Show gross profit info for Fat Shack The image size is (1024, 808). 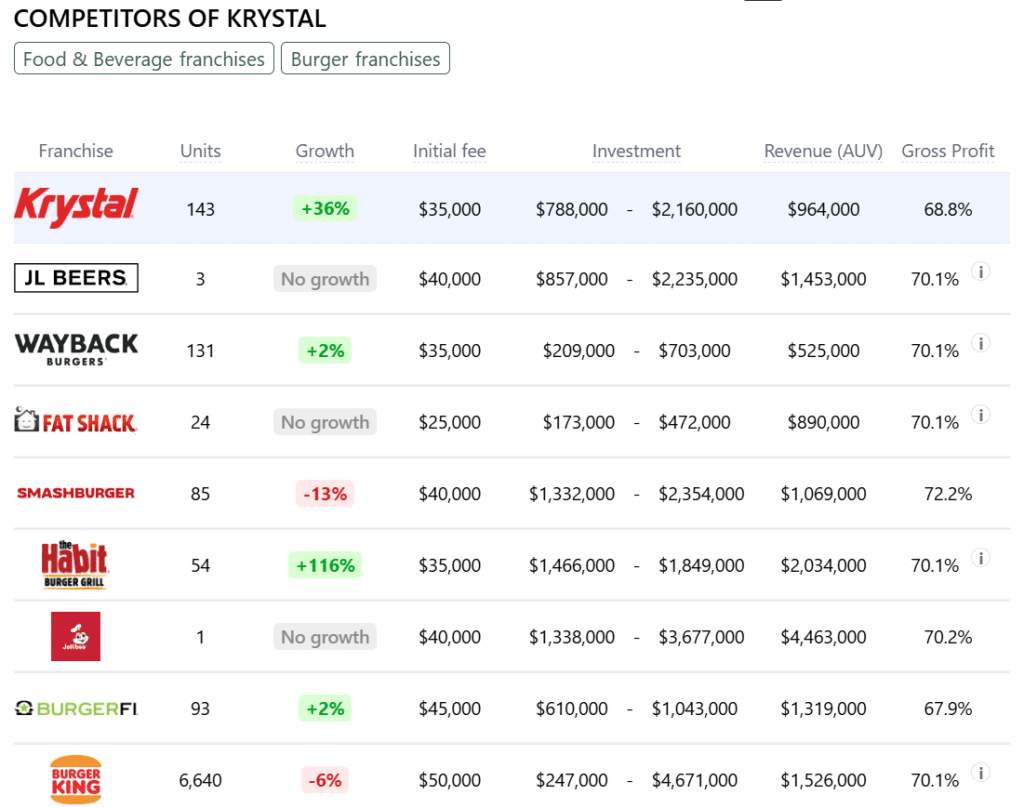point(980,414)
